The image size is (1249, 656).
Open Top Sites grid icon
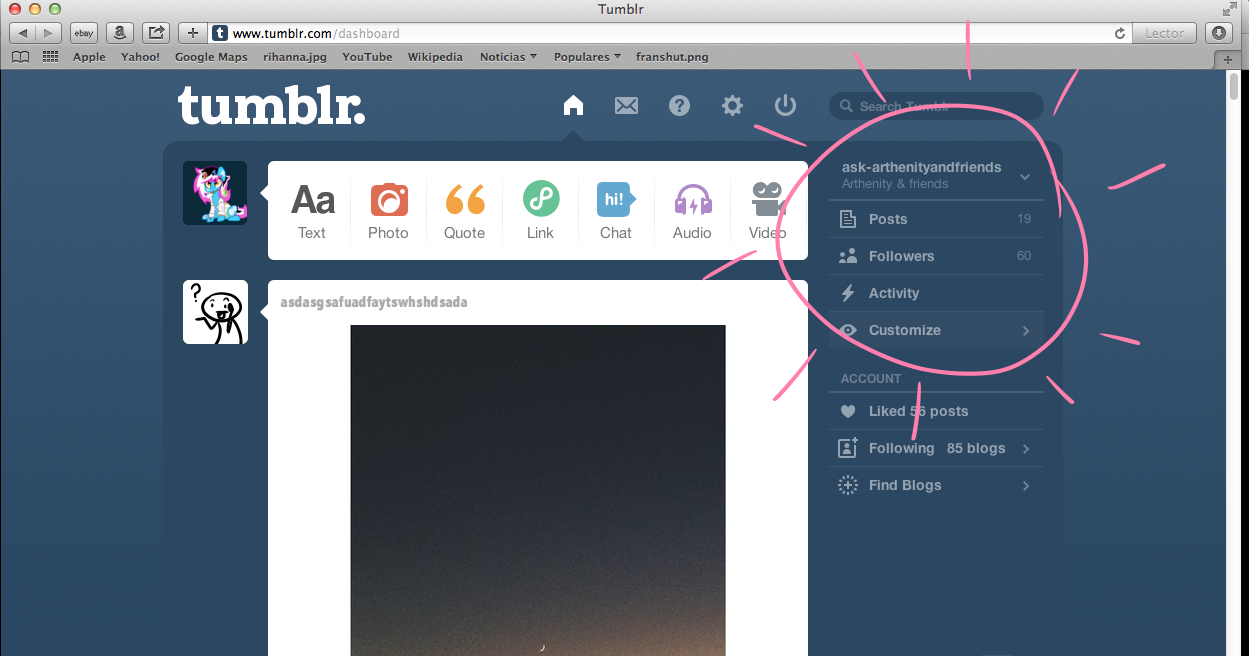click(x=50, y=57)
